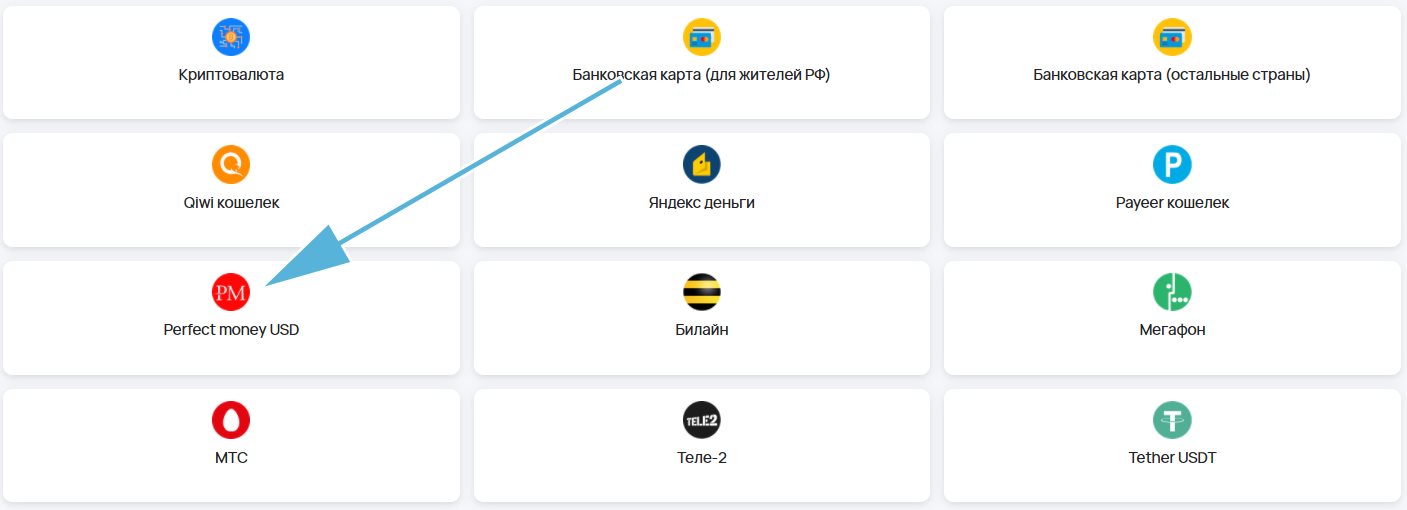Select the Криптовалюта payment card
The image size is (1407, 510).
[x=231, y=63]
